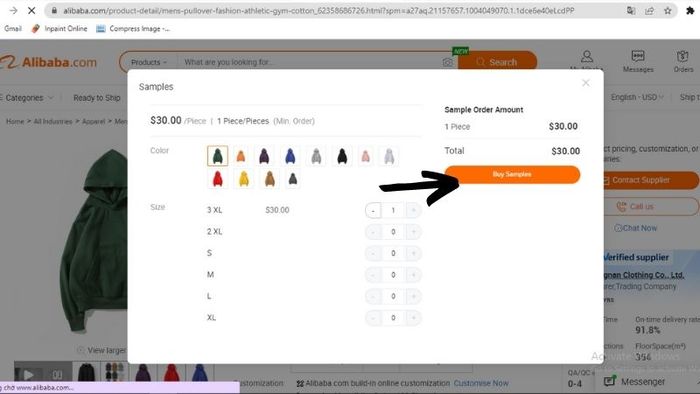Click Apparel breadcrumb link
700x394 pixels.
pos(94,121)
